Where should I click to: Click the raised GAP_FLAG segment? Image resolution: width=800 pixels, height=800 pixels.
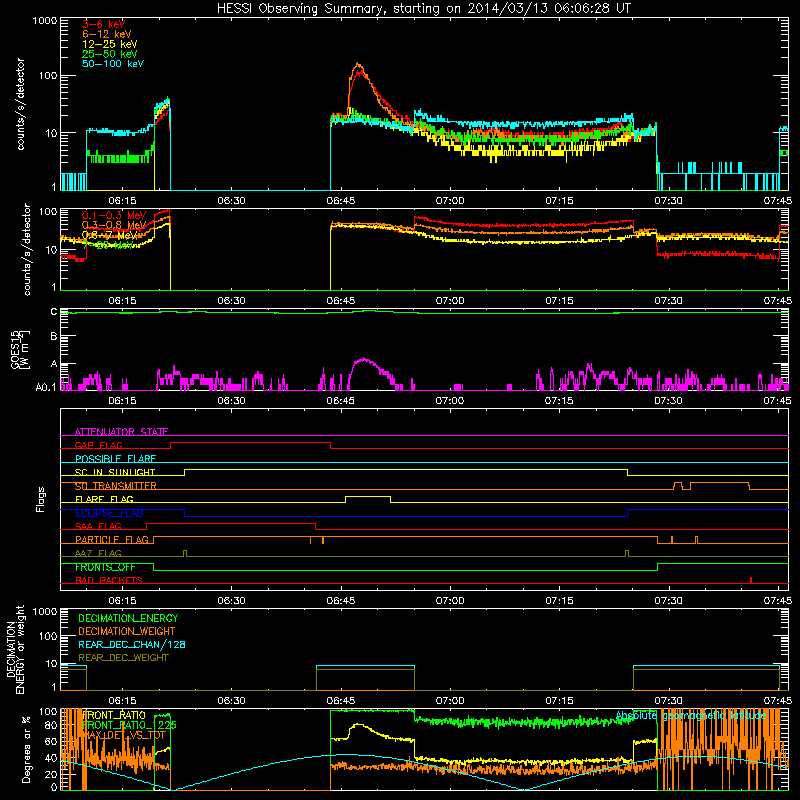(251, 442)
